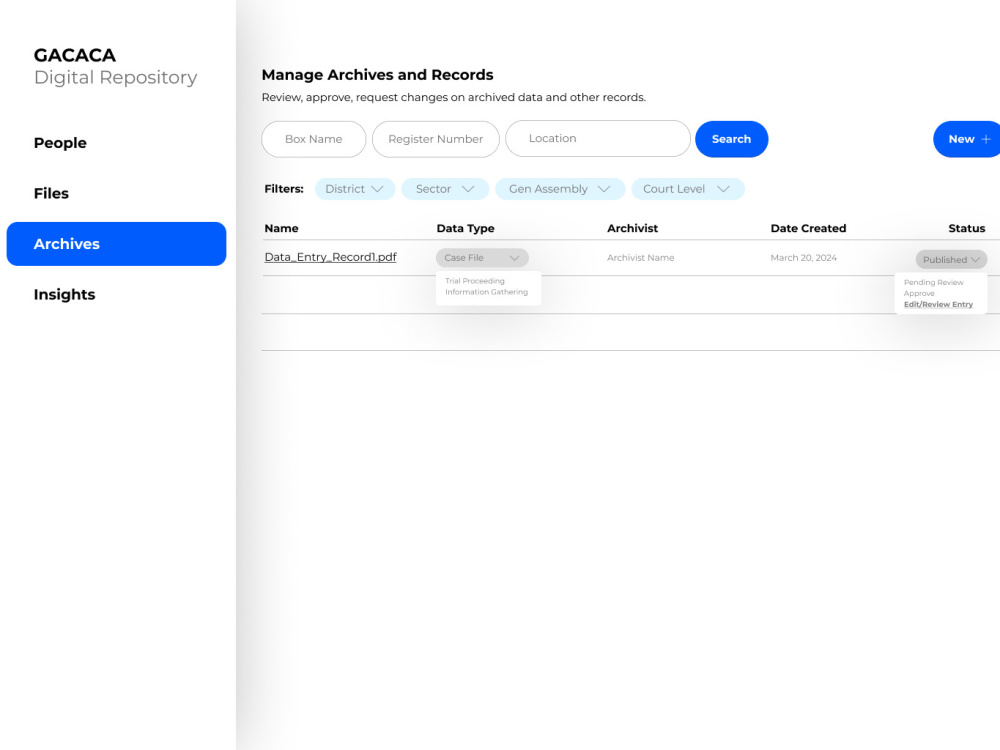Click the Archivist column header
The image size is (1000, 750).
pos(633,228)
